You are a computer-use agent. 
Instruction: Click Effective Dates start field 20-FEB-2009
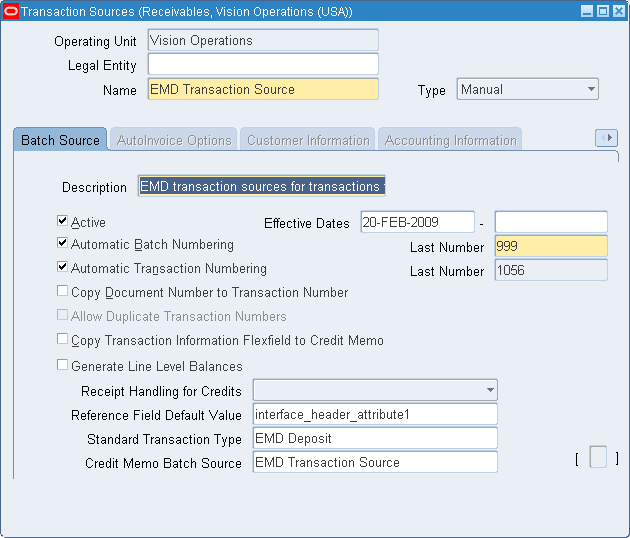click(x=417, y=222)
